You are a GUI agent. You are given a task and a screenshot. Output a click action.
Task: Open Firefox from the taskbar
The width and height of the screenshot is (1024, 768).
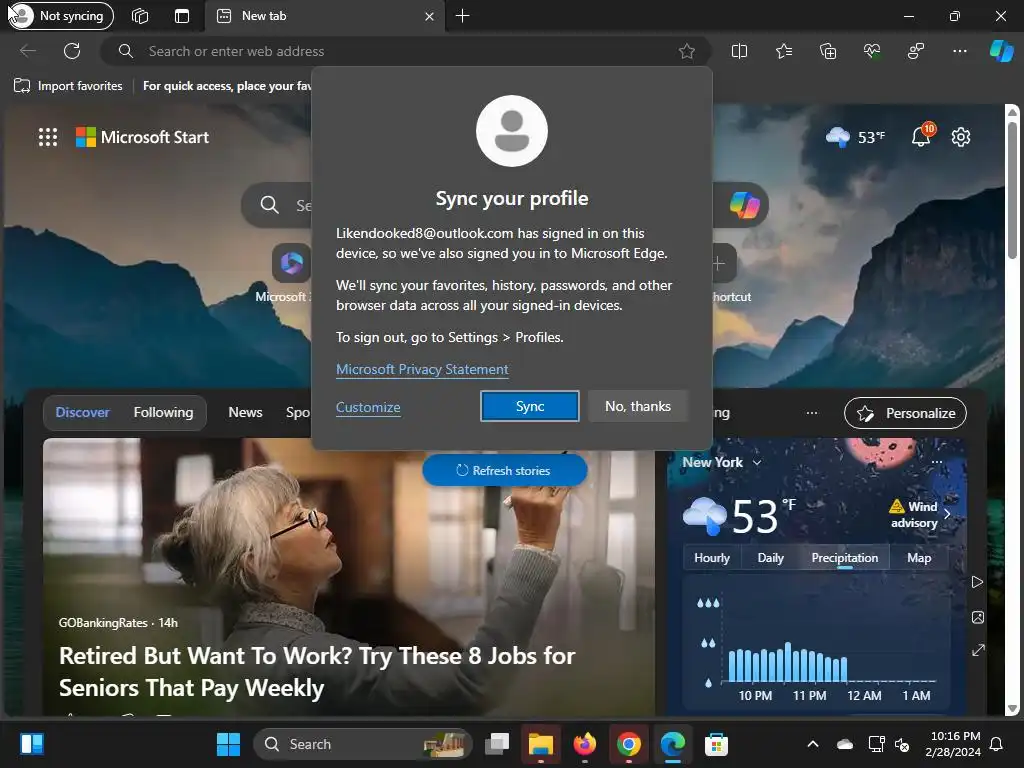584,744
